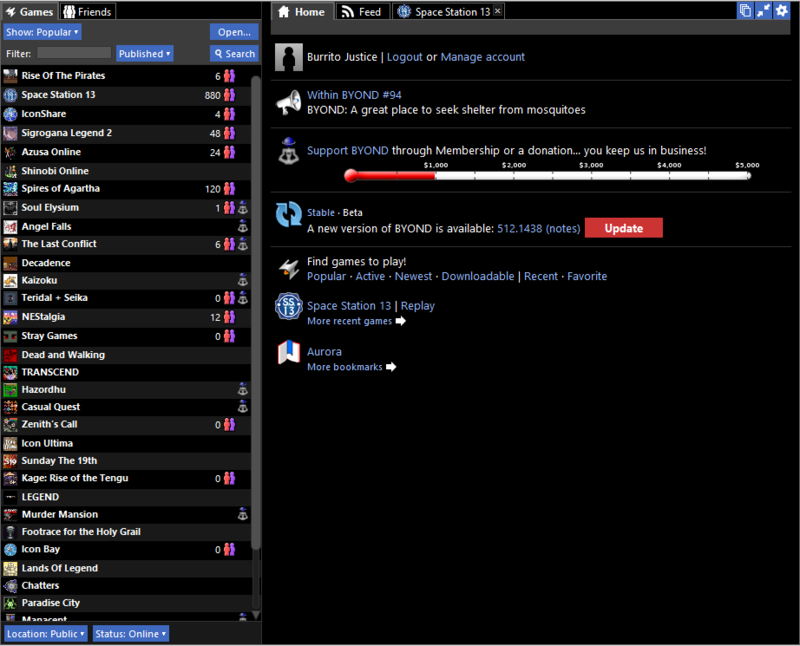Image resolution: width=800 pixels, height=646 pixels.
Task: Open the Location: Public dropdown
Action: click(x=45, y=633)
